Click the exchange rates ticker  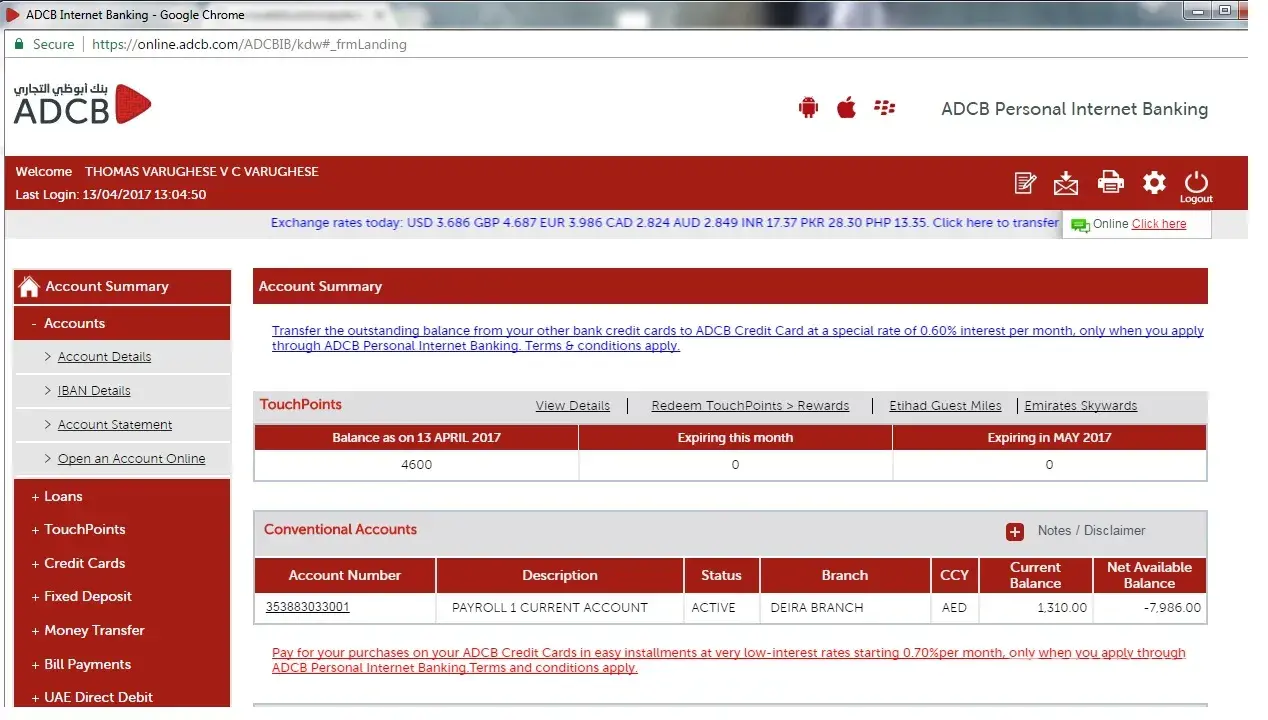point(664,223)
